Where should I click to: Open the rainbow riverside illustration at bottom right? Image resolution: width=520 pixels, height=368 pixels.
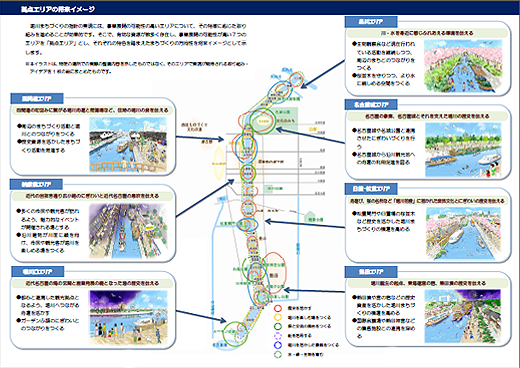[463, 316]
